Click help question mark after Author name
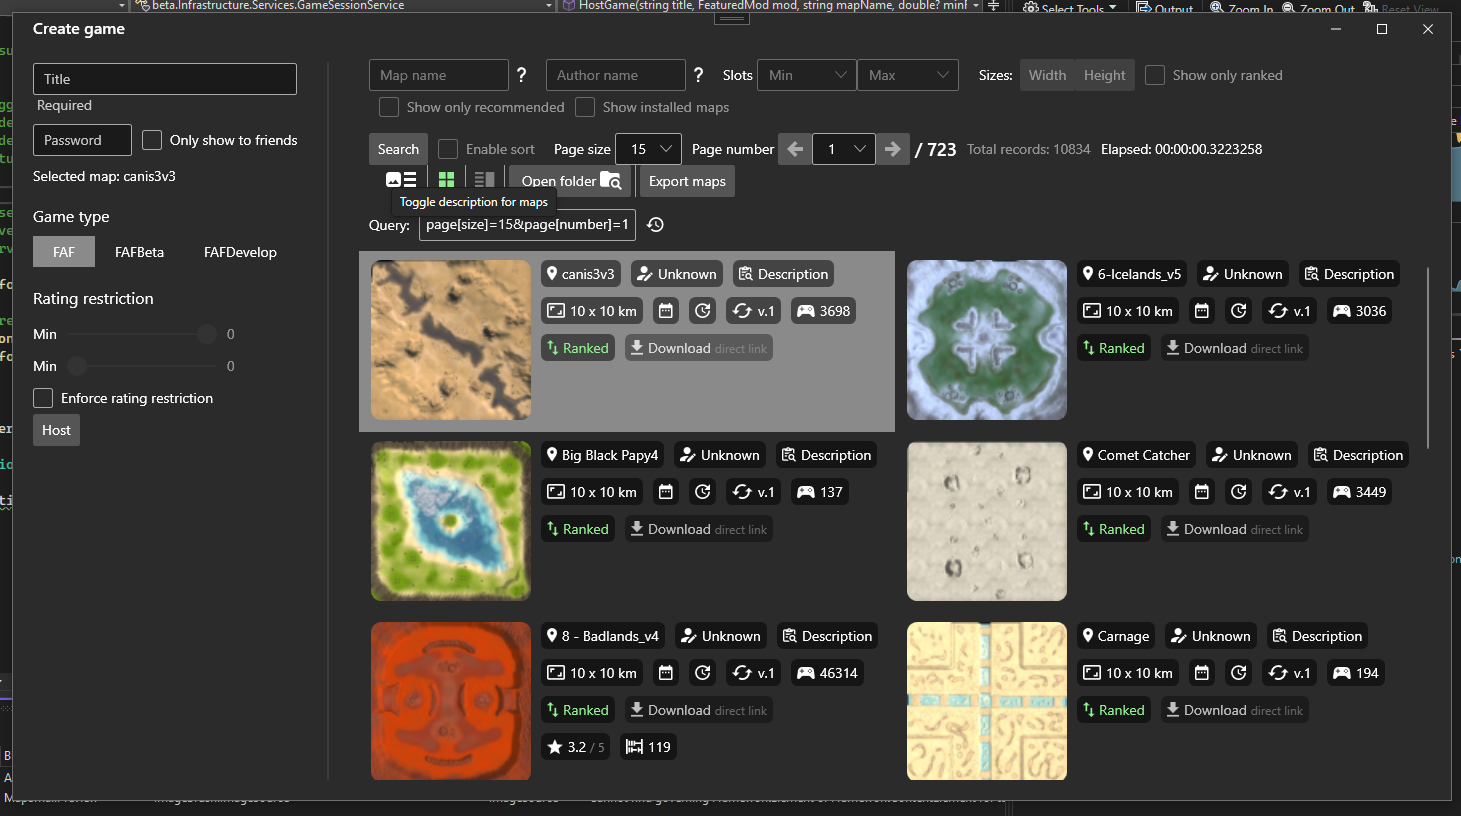The height and width of the screenshot is (816, 1461). point(698,75)
